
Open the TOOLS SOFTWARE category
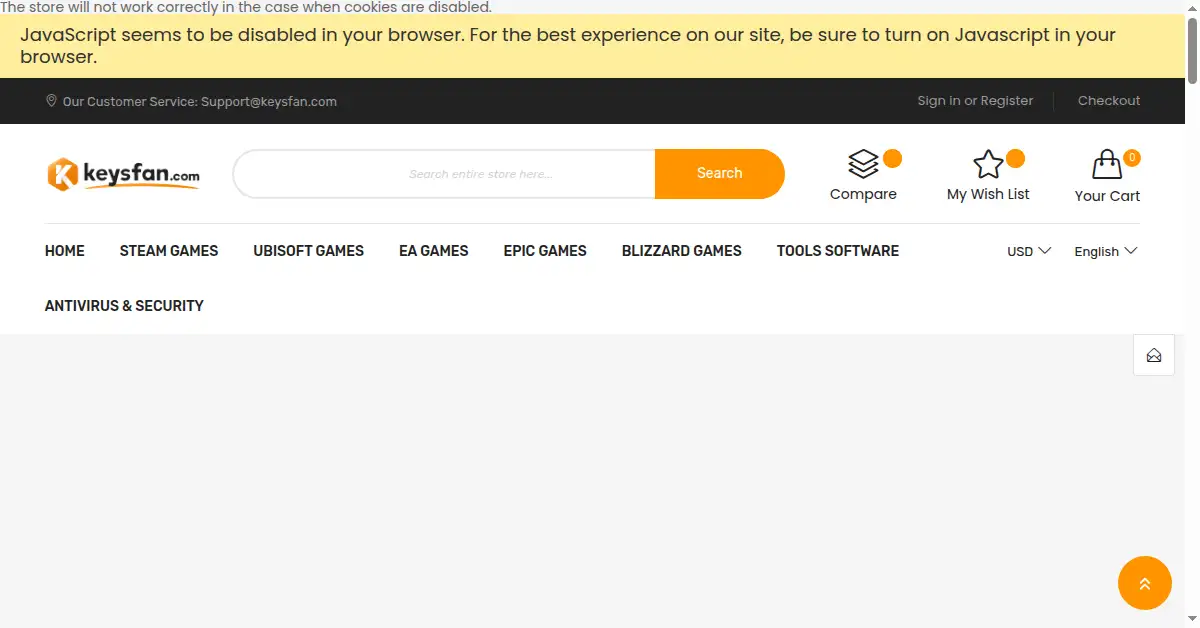(x=838, y=251)
